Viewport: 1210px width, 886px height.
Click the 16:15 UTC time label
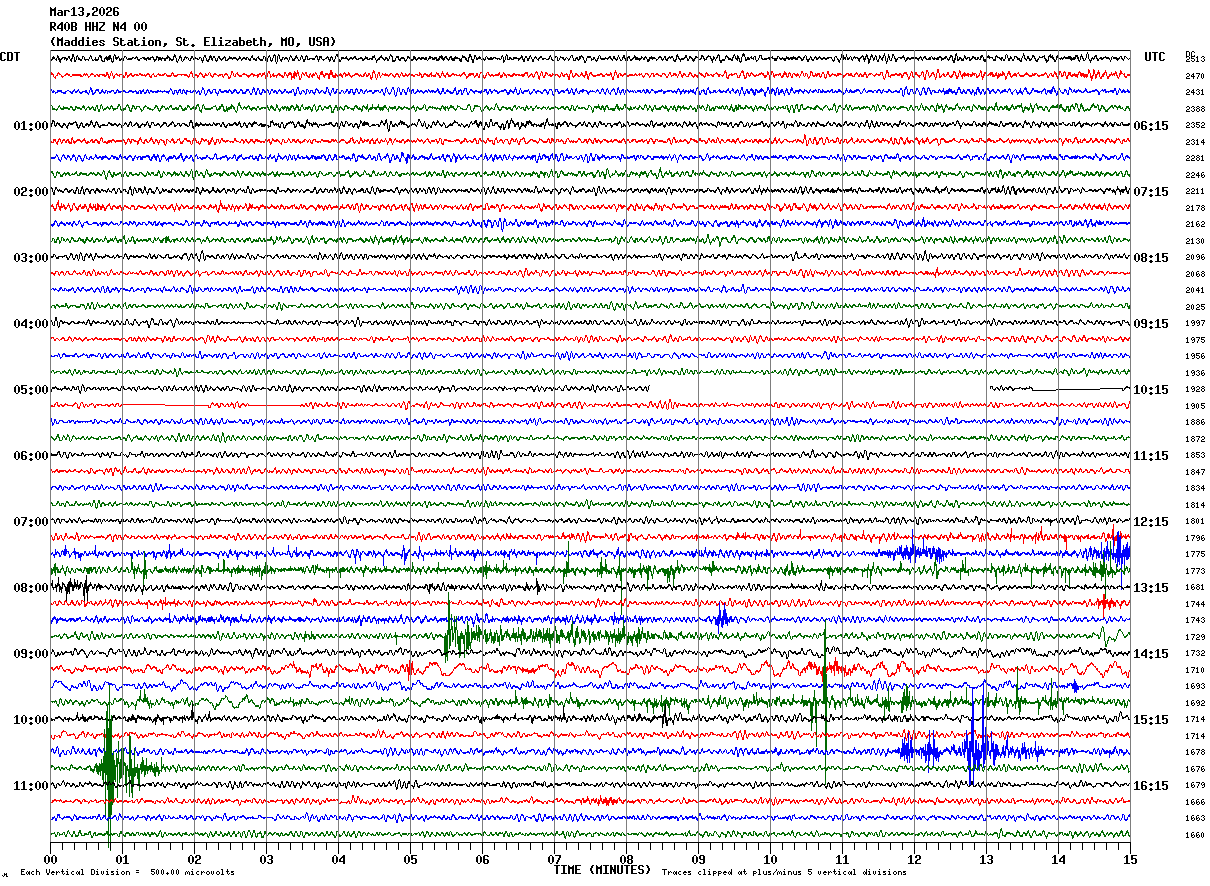click(x=1150, y=786)
